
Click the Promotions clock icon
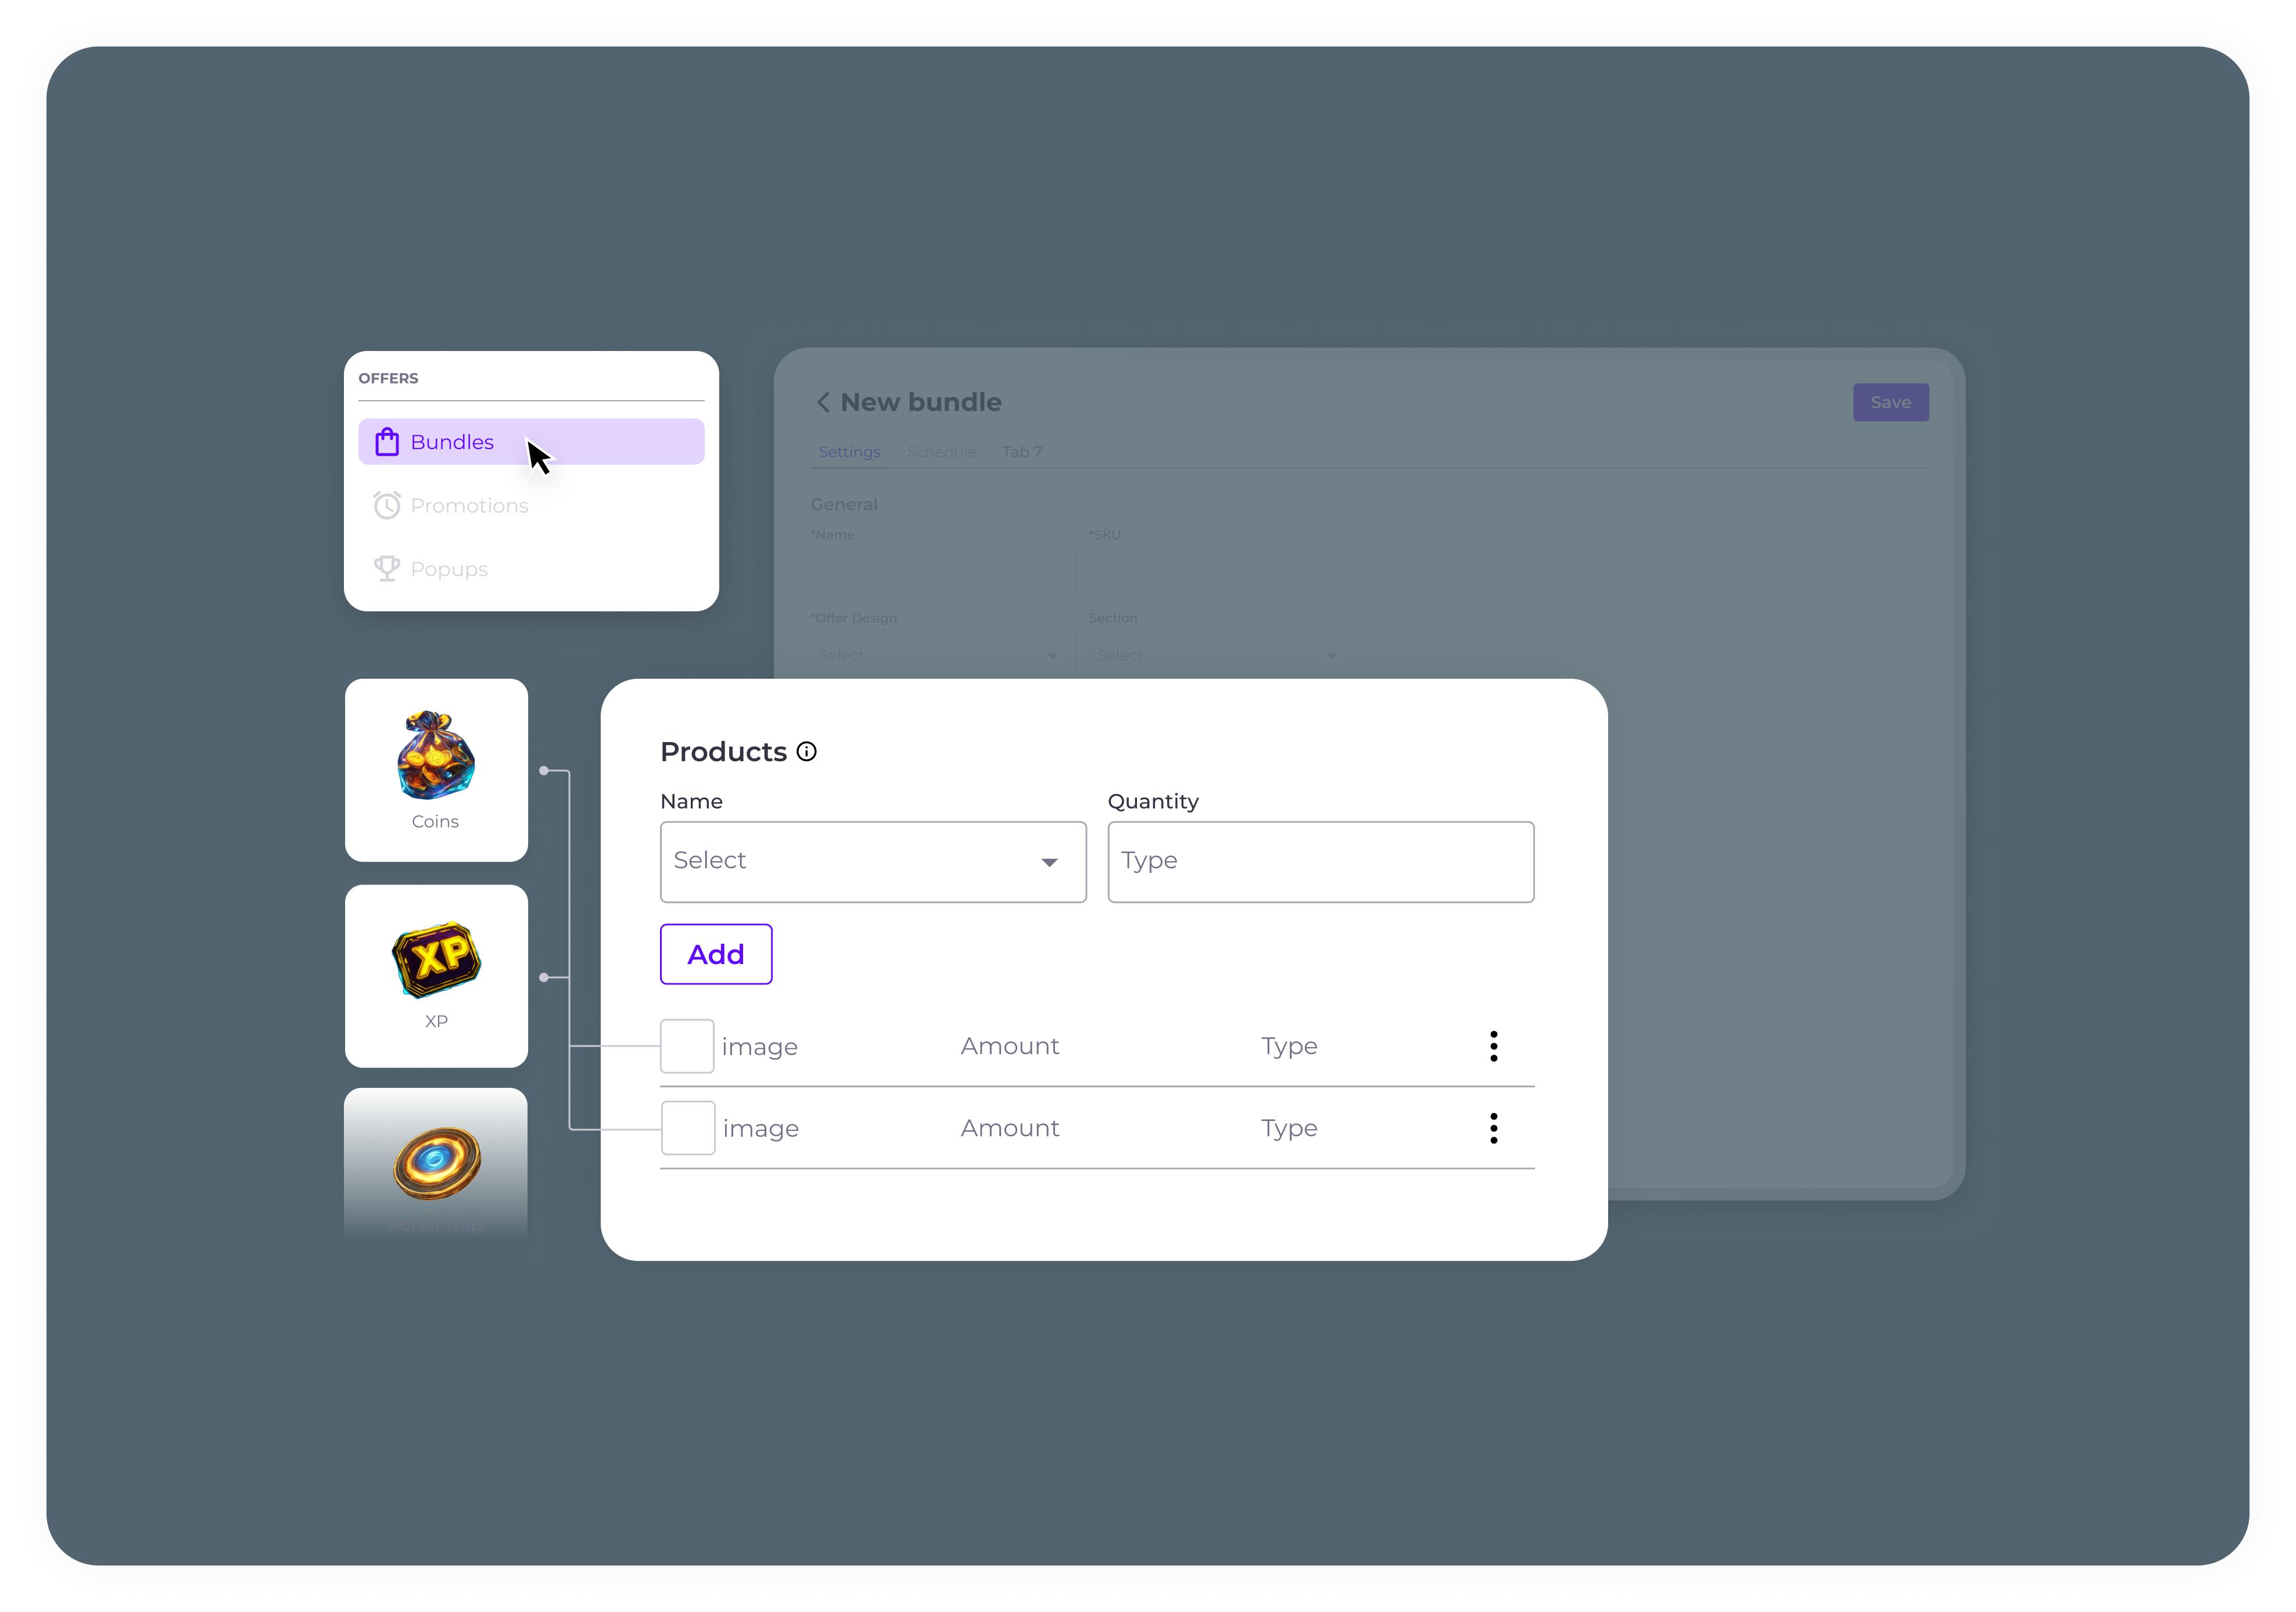tap(387, 505)
